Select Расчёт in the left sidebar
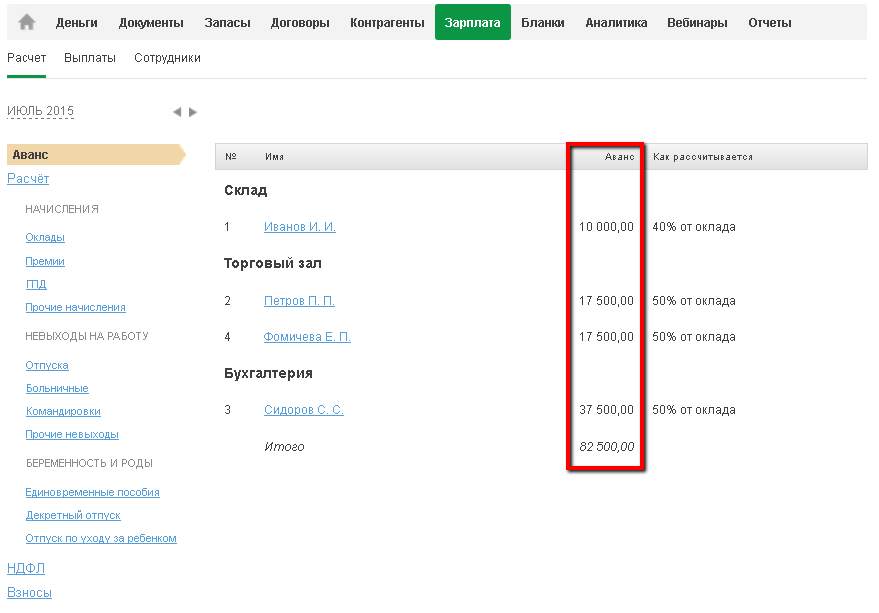This screenshot has width=879, height=613. 28,179
